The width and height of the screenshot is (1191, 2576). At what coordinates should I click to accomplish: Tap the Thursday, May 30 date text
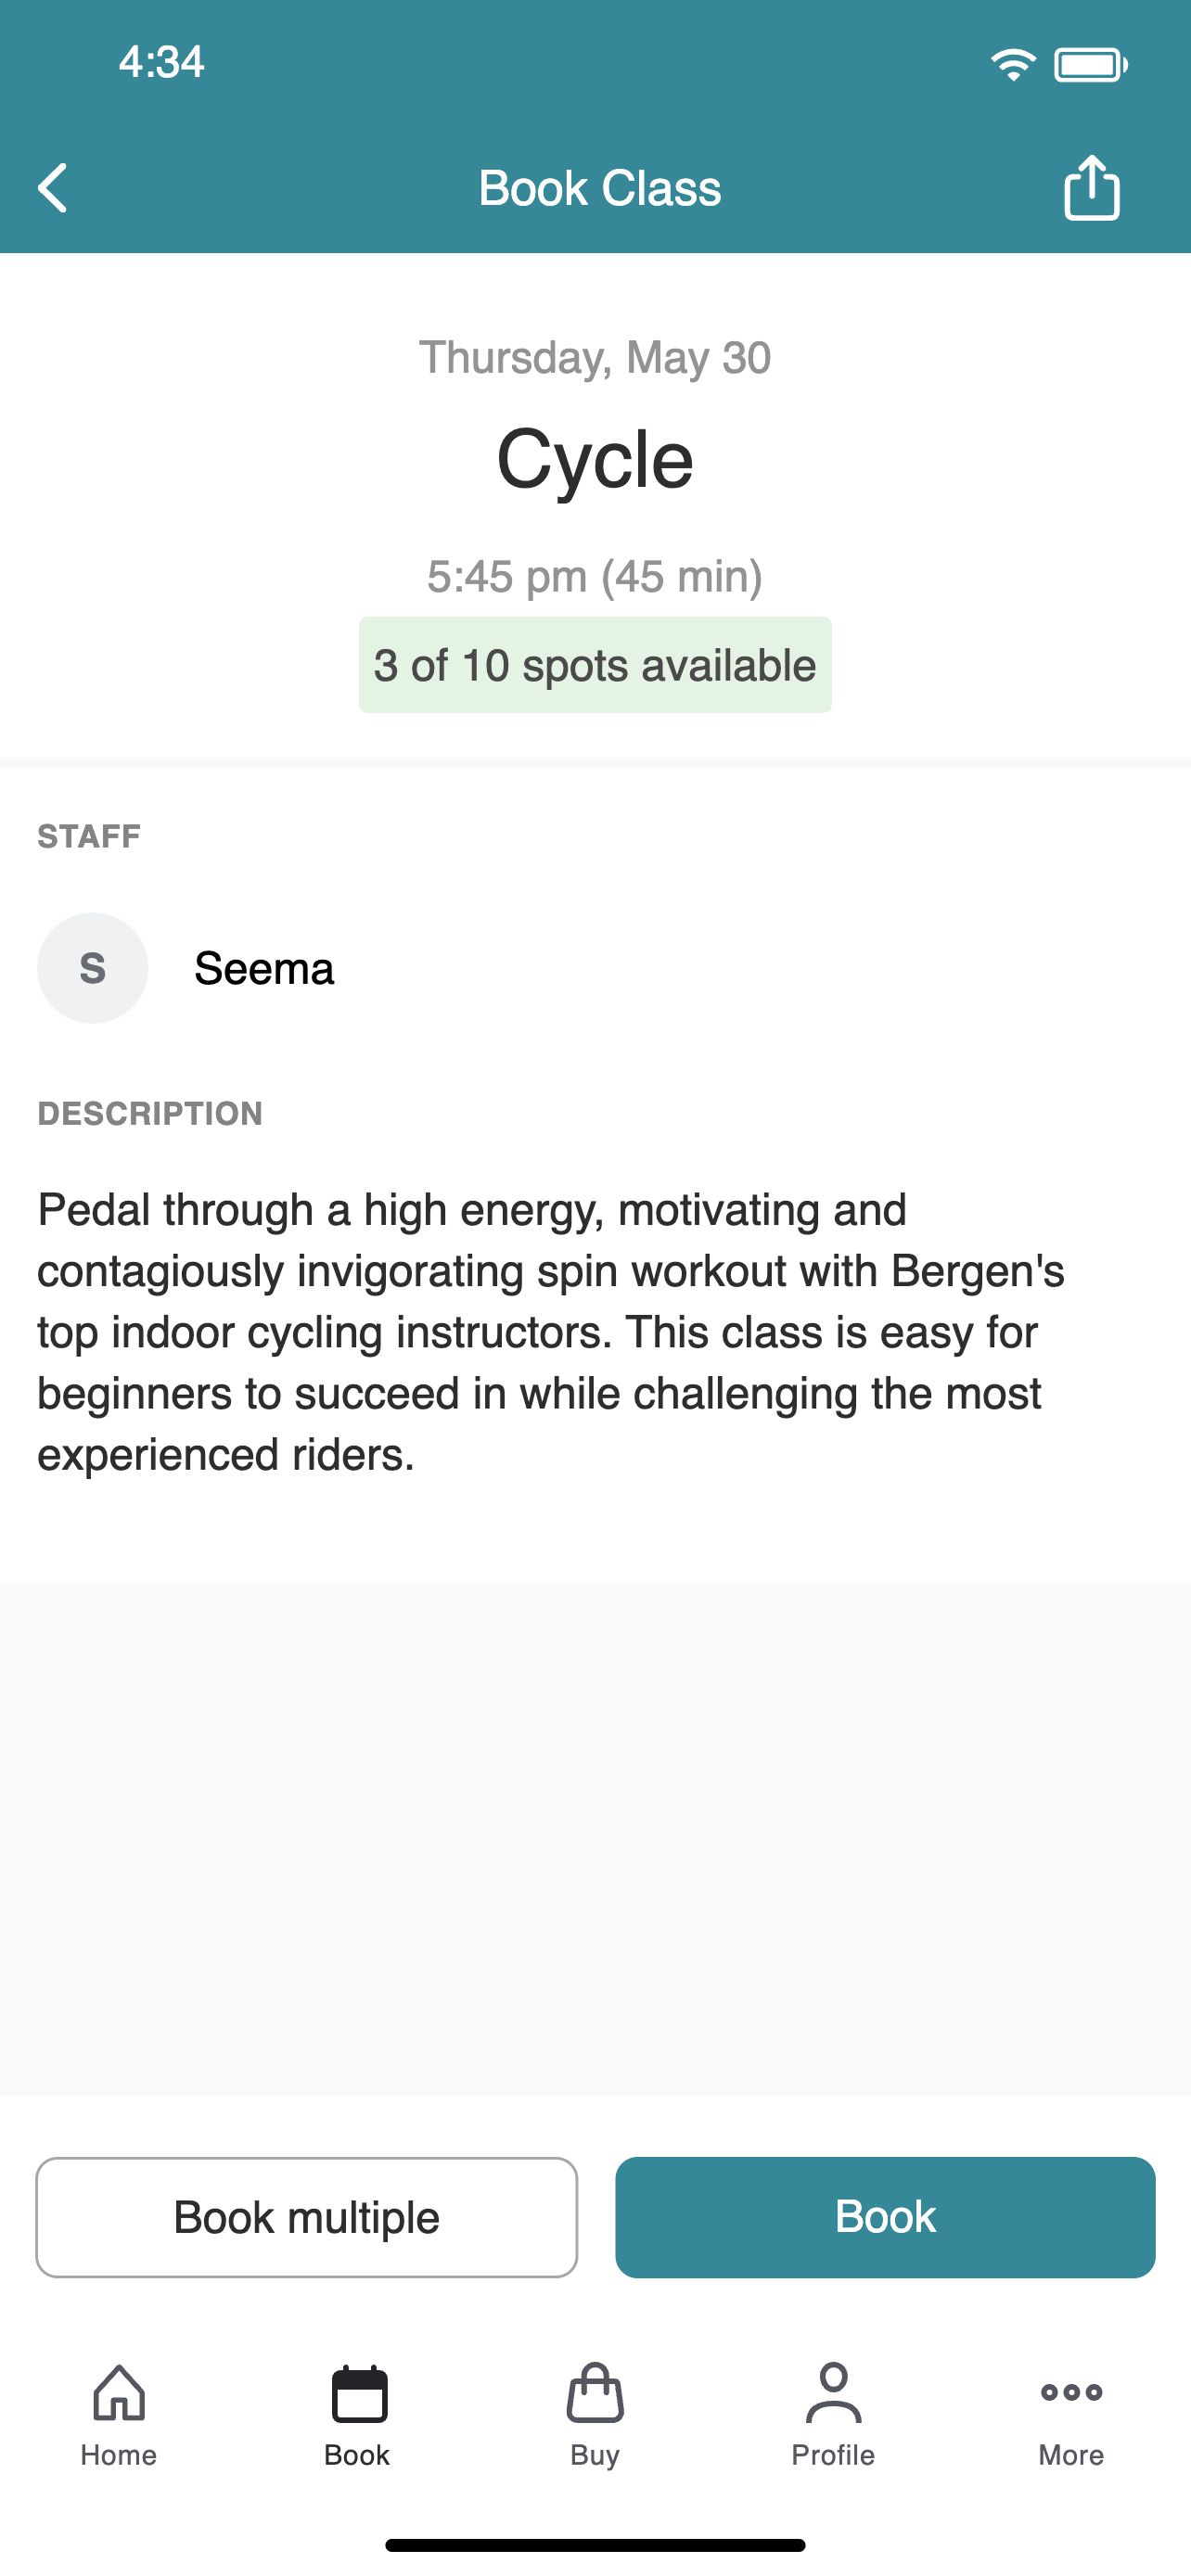coord(595,358)
